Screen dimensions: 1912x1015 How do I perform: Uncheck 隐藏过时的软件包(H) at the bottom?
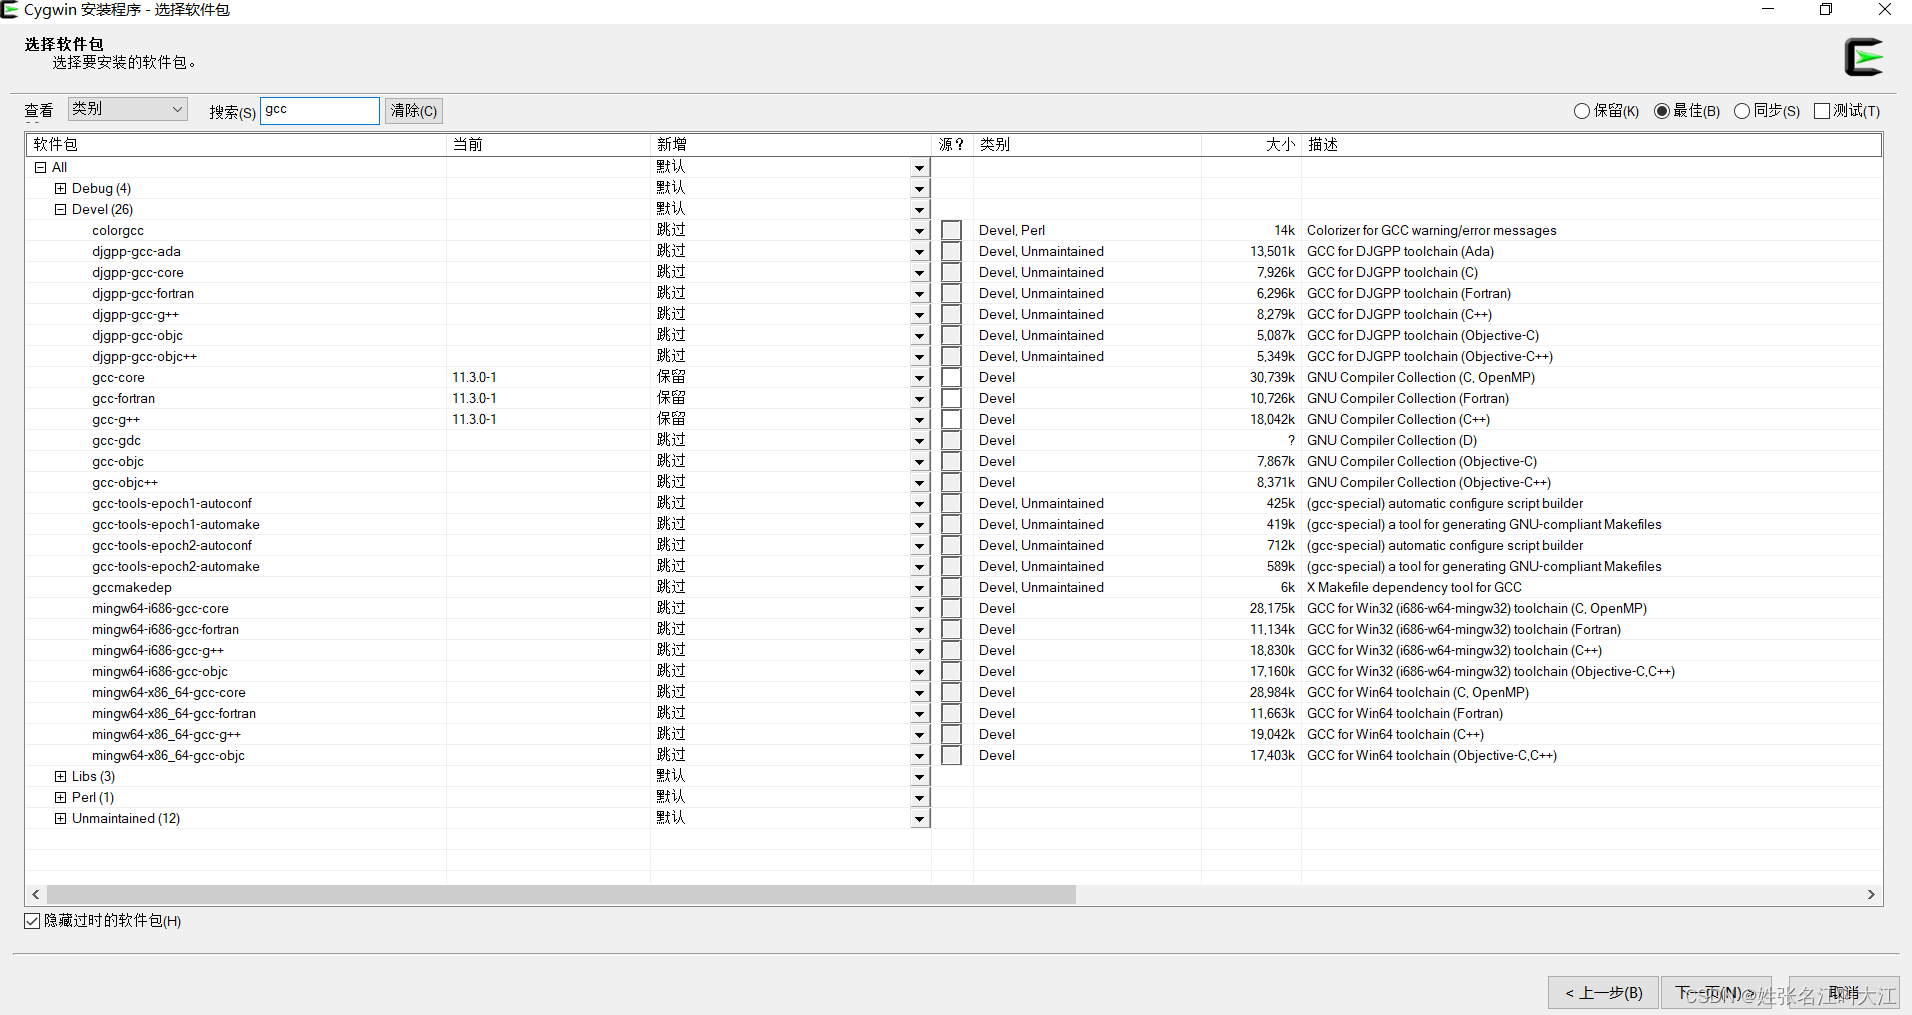click(31, 920)
